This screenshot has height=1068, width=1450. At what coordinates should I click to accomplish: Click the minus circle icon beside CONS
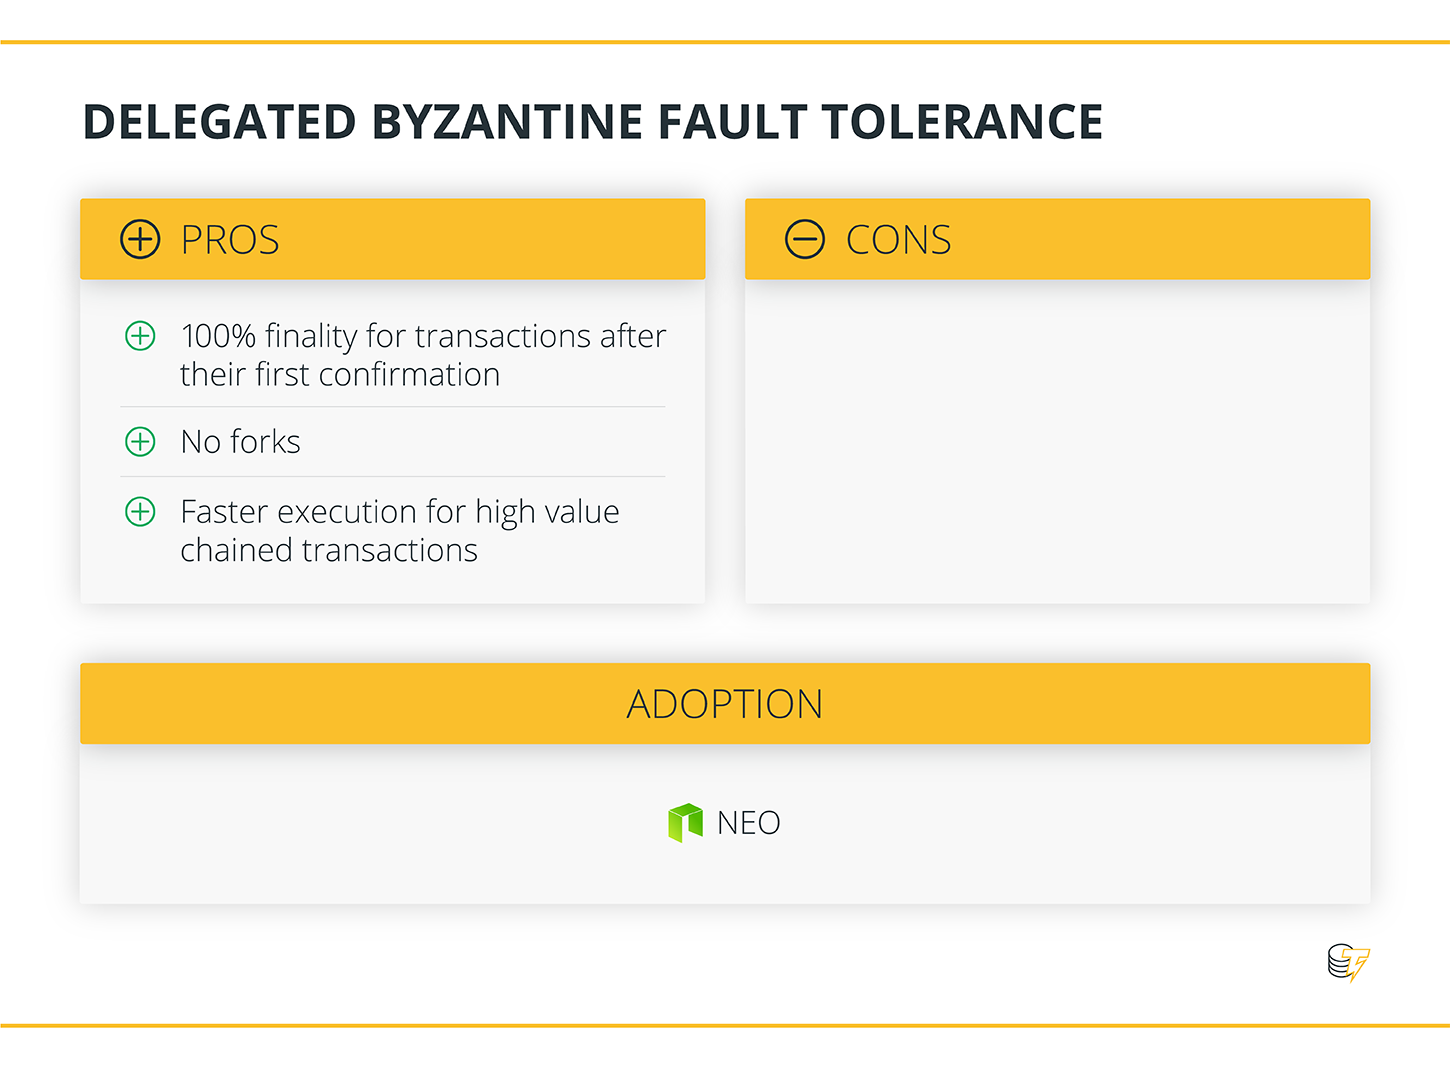805,239
